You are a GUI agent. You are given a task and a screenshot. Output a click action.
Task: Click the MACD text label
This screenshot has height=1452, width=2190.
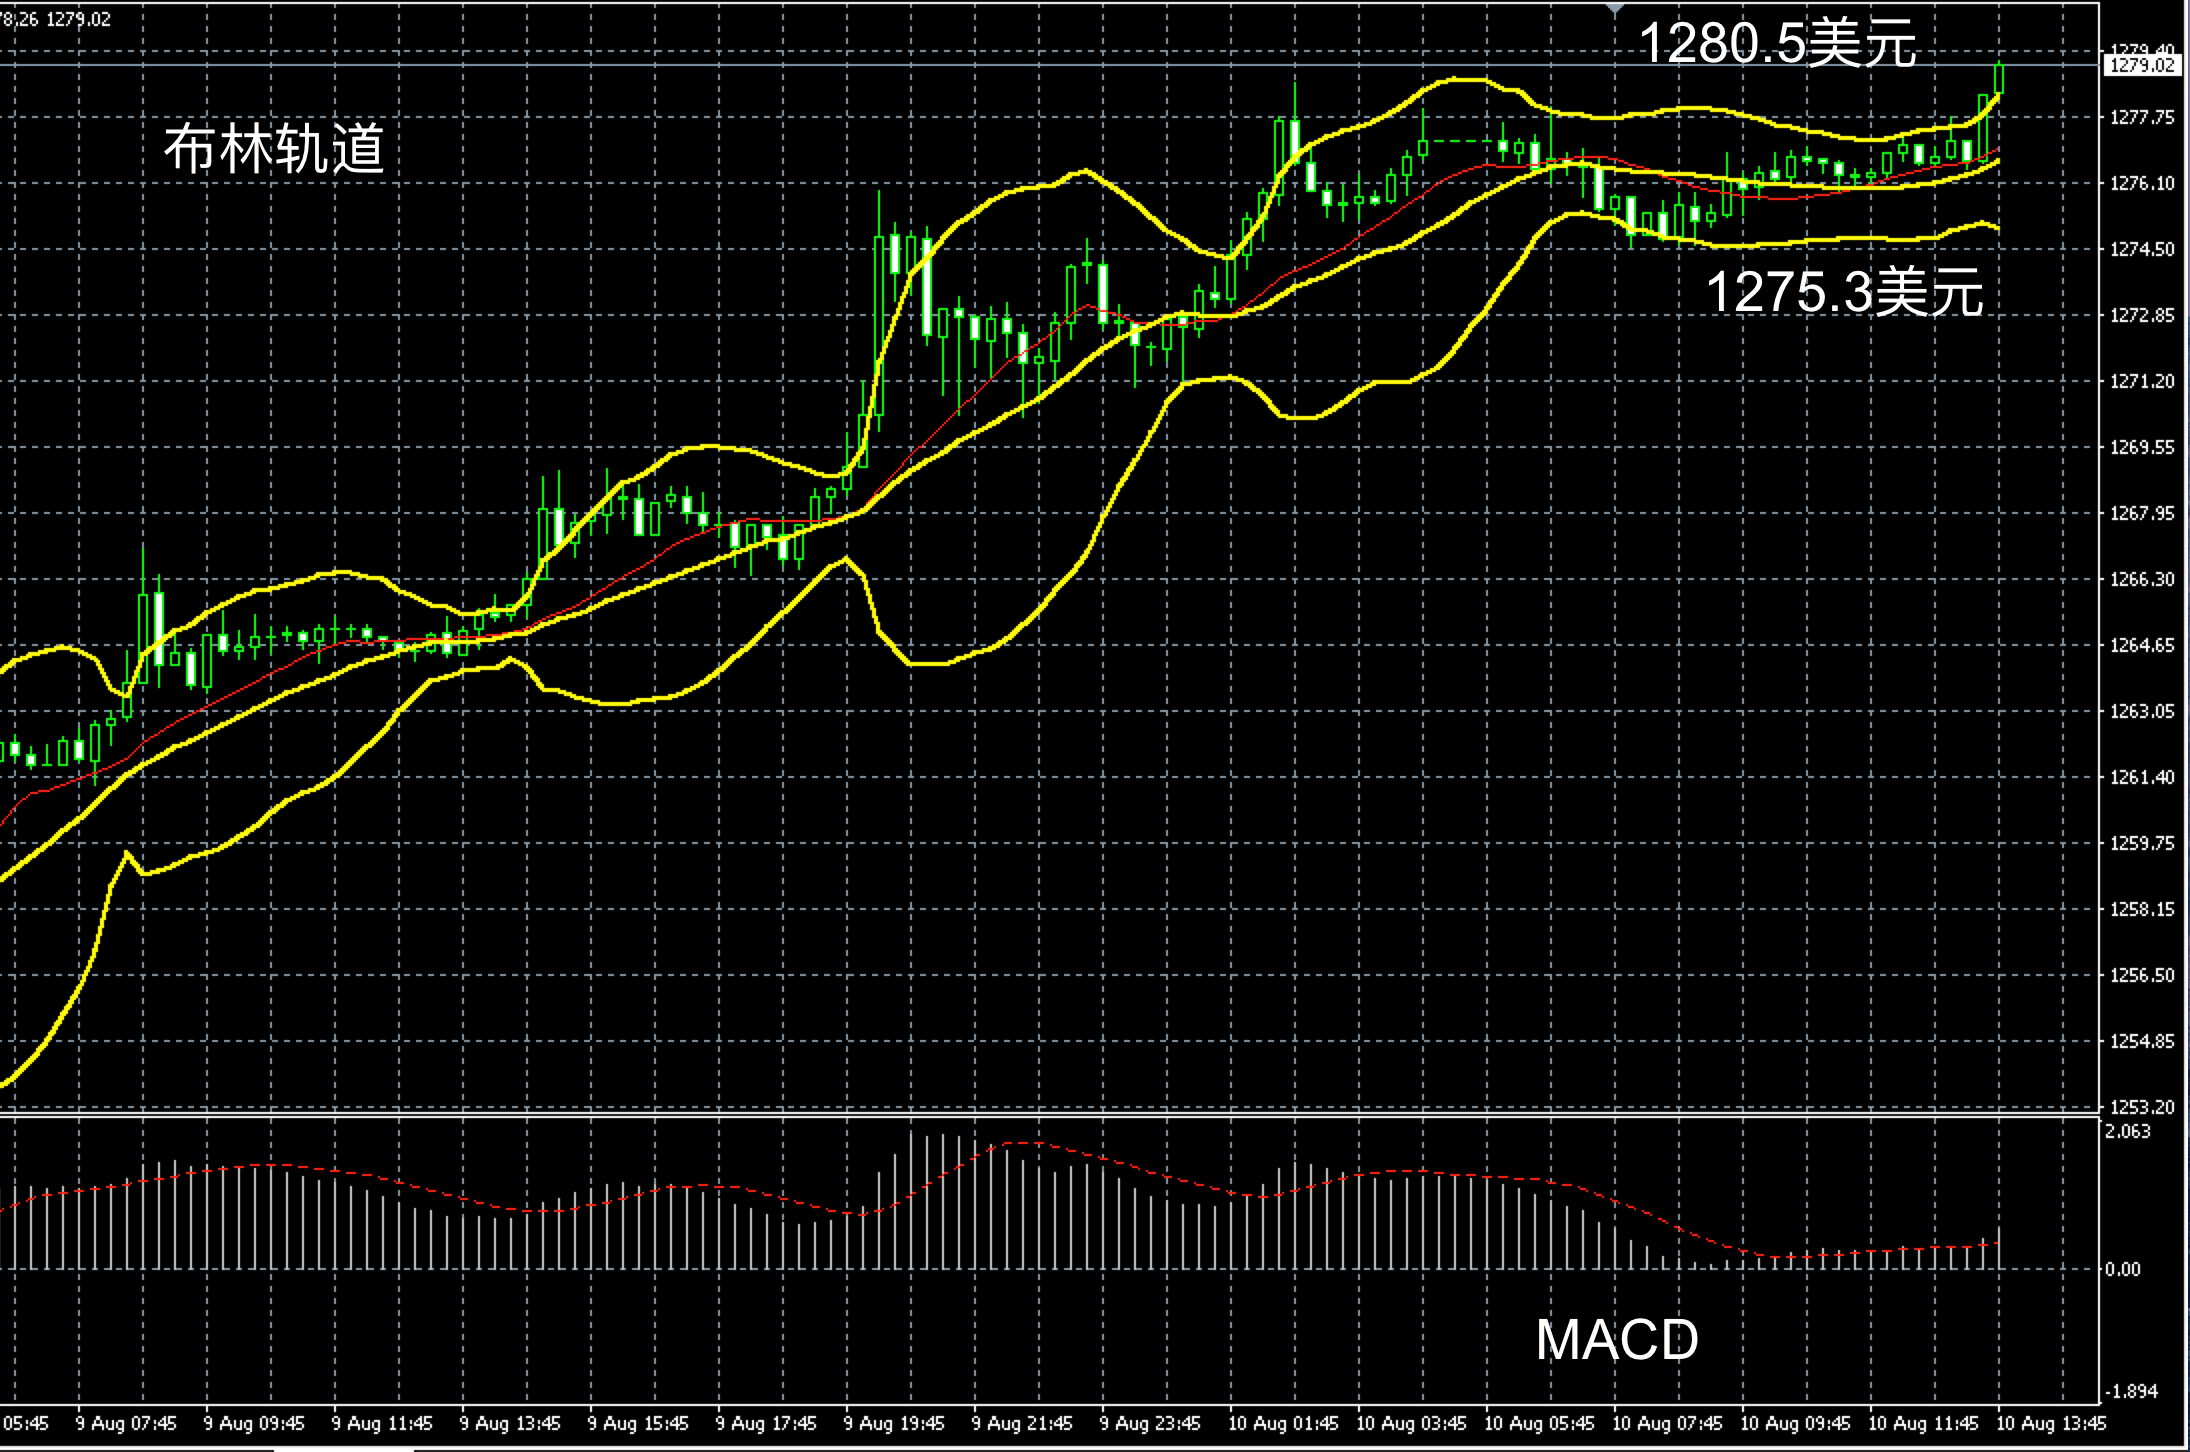coord(1616,1340)
